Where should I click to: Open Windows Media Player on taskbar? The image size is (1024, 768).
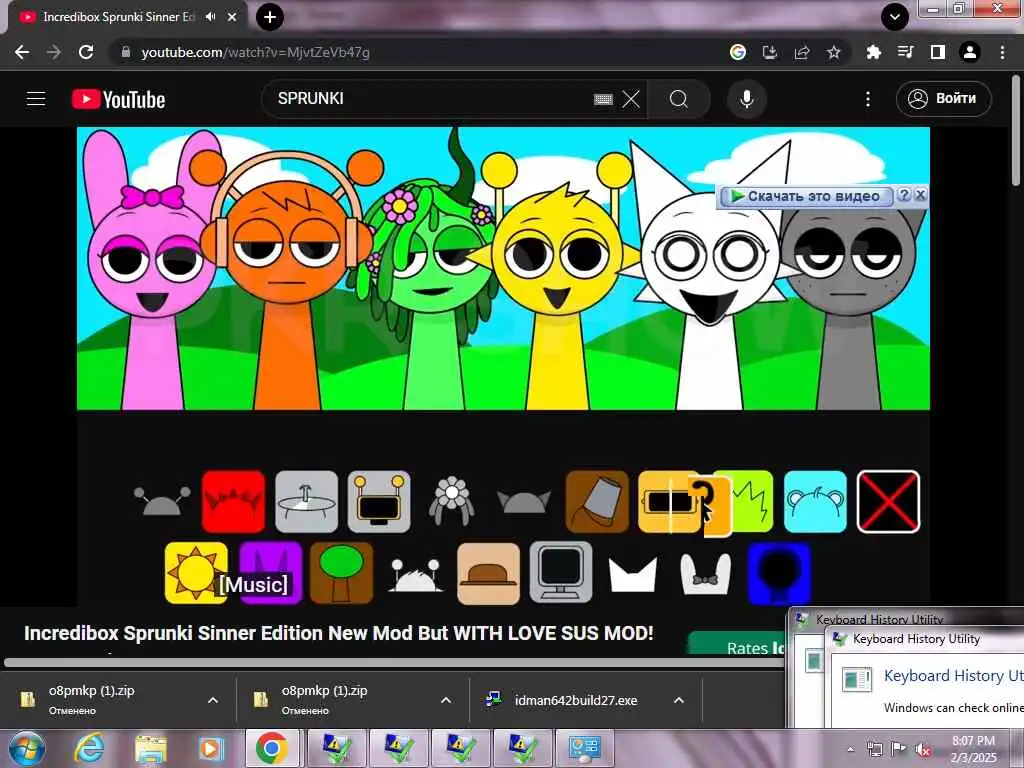tap(210, 748)
